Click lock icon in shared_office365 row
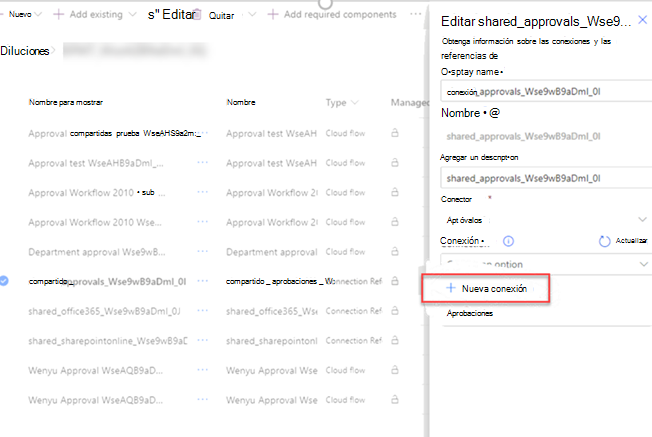 (x=395, y=310)
